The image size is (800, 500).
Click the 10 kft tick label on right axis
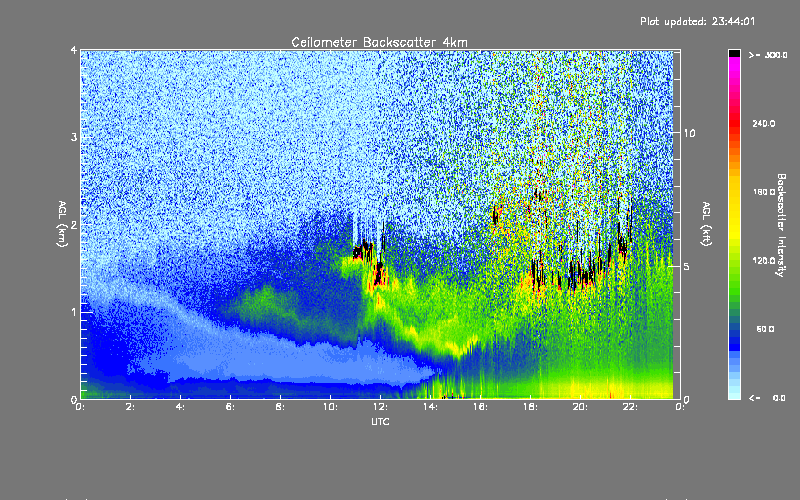coord(689,133)
